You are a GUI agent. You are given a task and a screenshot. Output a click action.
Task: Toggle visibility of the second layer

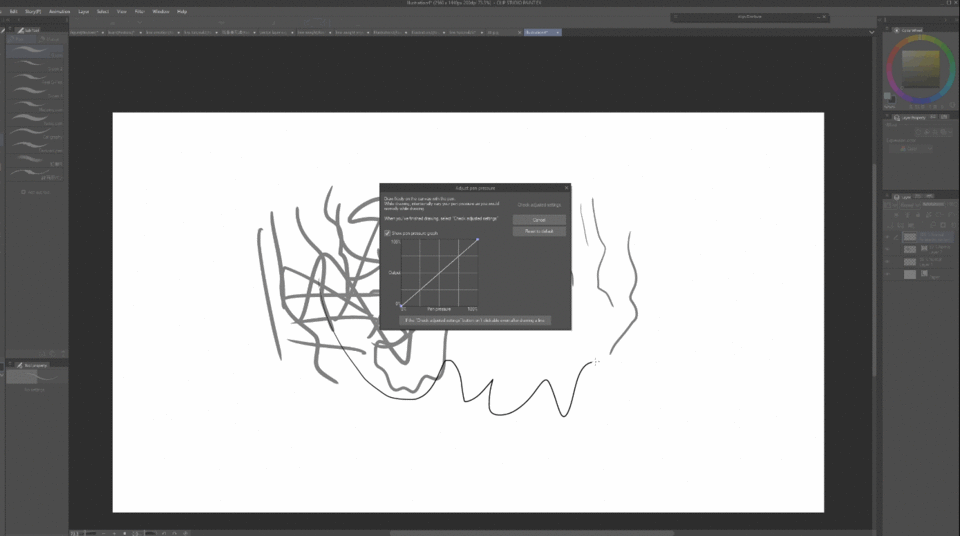tap(888, 249)
